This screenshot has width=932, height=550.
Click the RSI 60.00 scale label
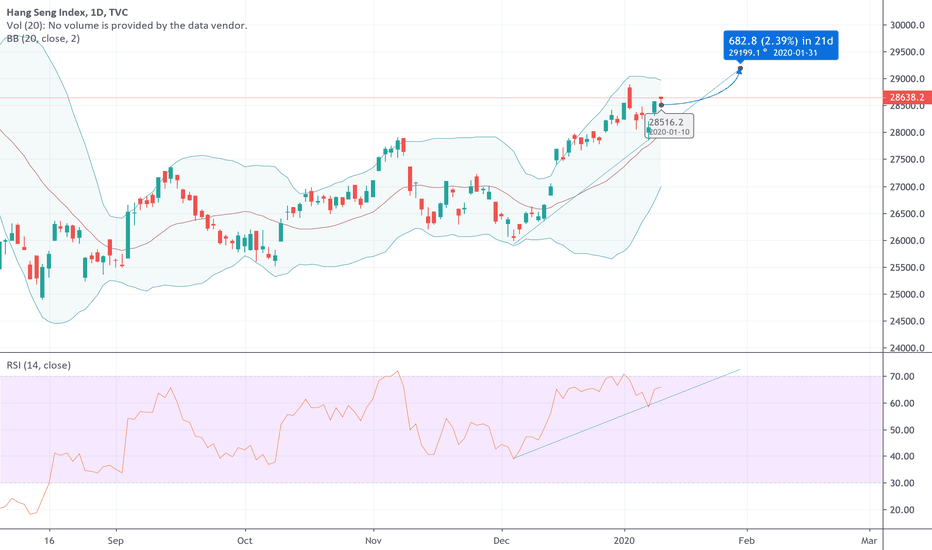(x=902, y=403)
